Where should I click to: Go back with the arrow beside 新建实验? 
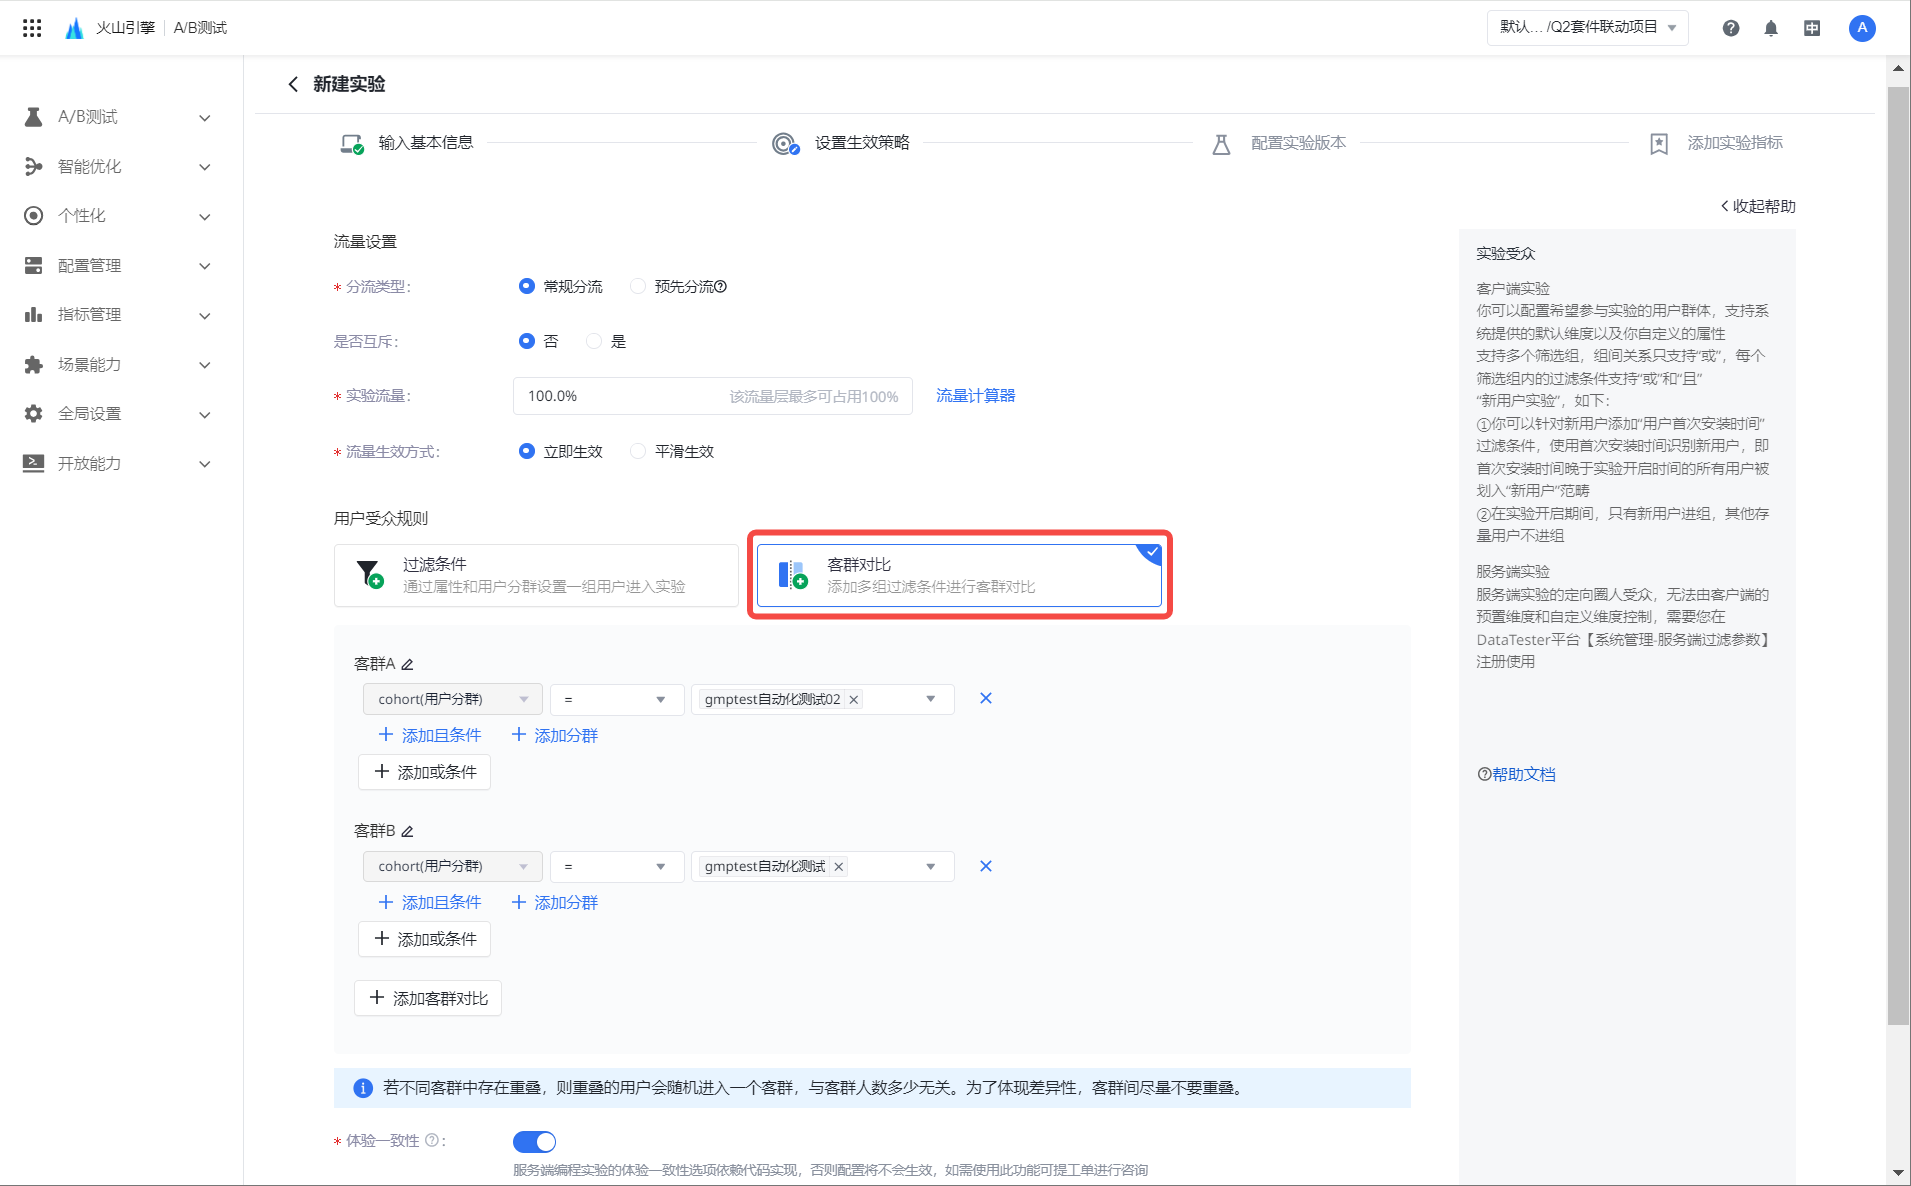pos(293,84)
